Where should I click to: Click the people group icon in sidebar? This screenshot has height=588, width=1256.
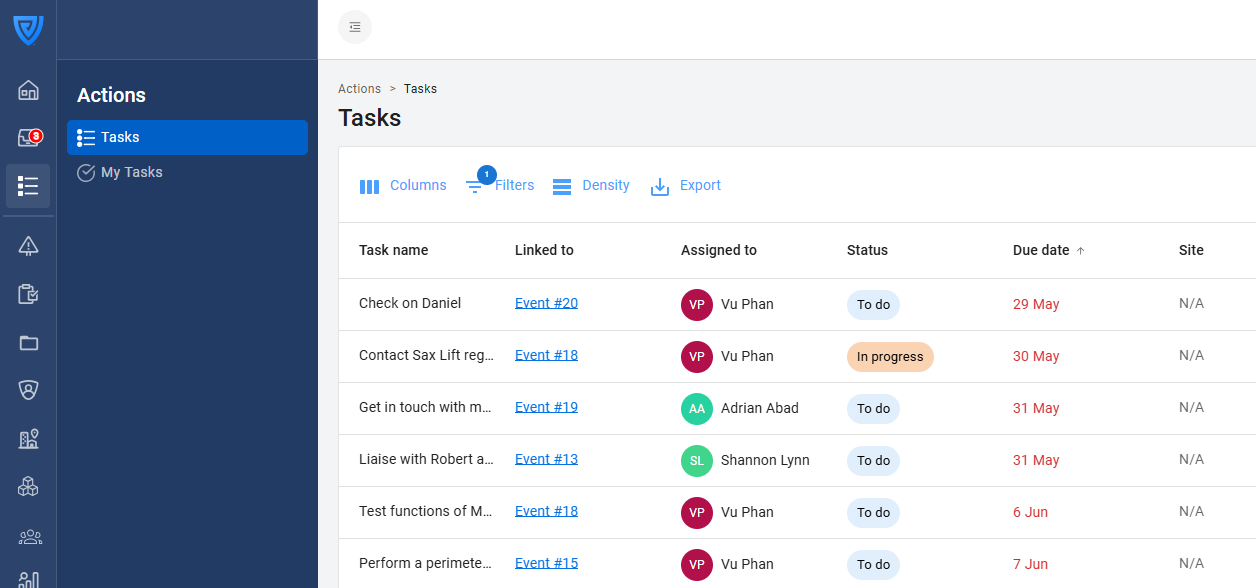[28, 537]
